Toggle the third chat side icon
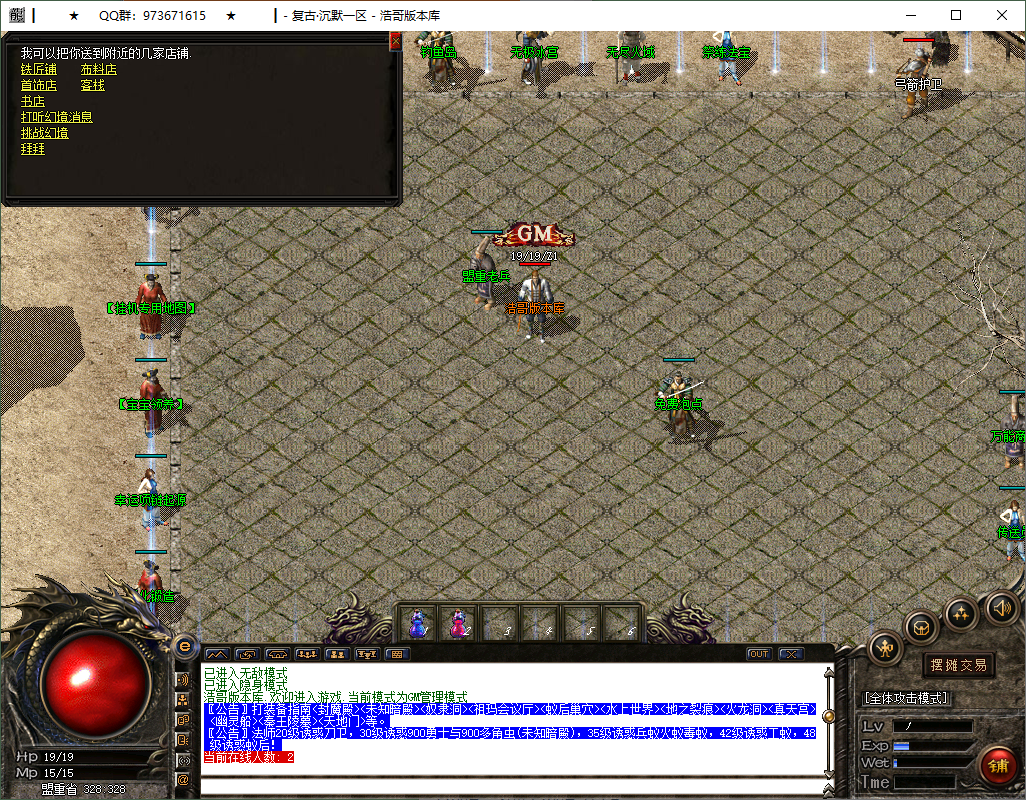 (x=183, y=720)
